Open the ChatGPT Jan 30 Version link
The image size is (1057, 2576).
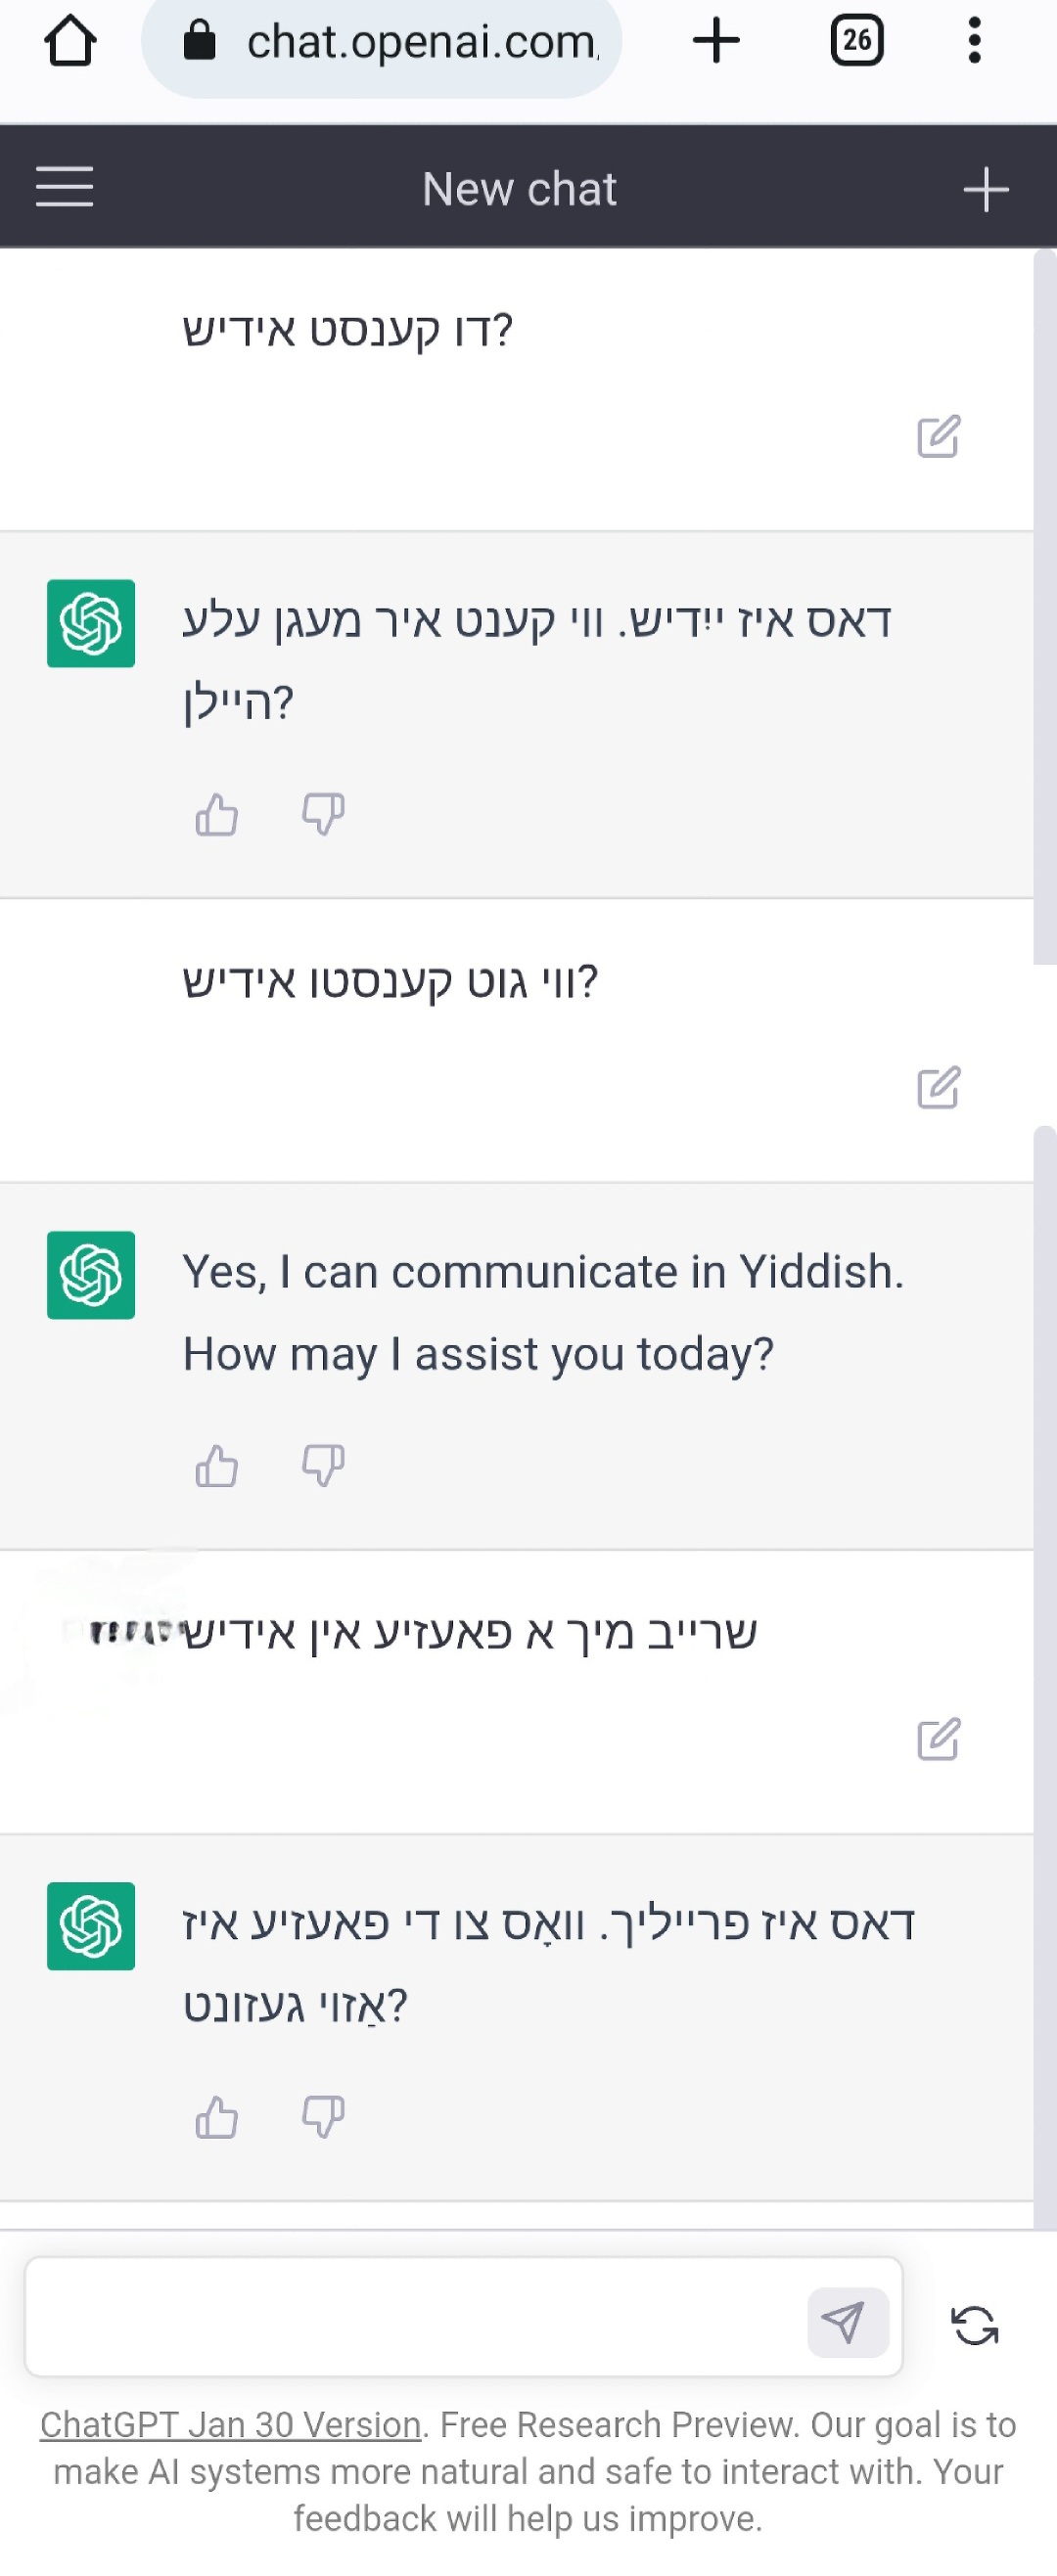(x=230, y=2425)
